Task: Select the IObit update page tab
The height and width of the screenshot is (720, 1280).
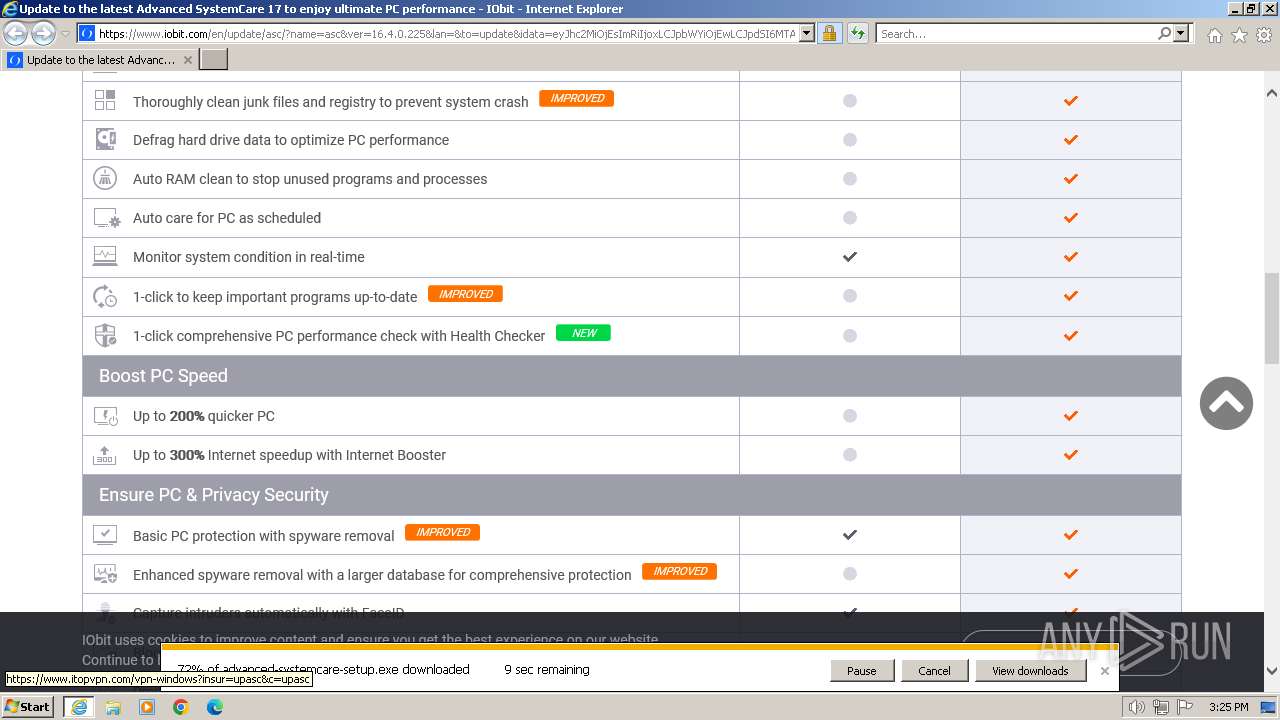Action: click(x=100, y=60)
